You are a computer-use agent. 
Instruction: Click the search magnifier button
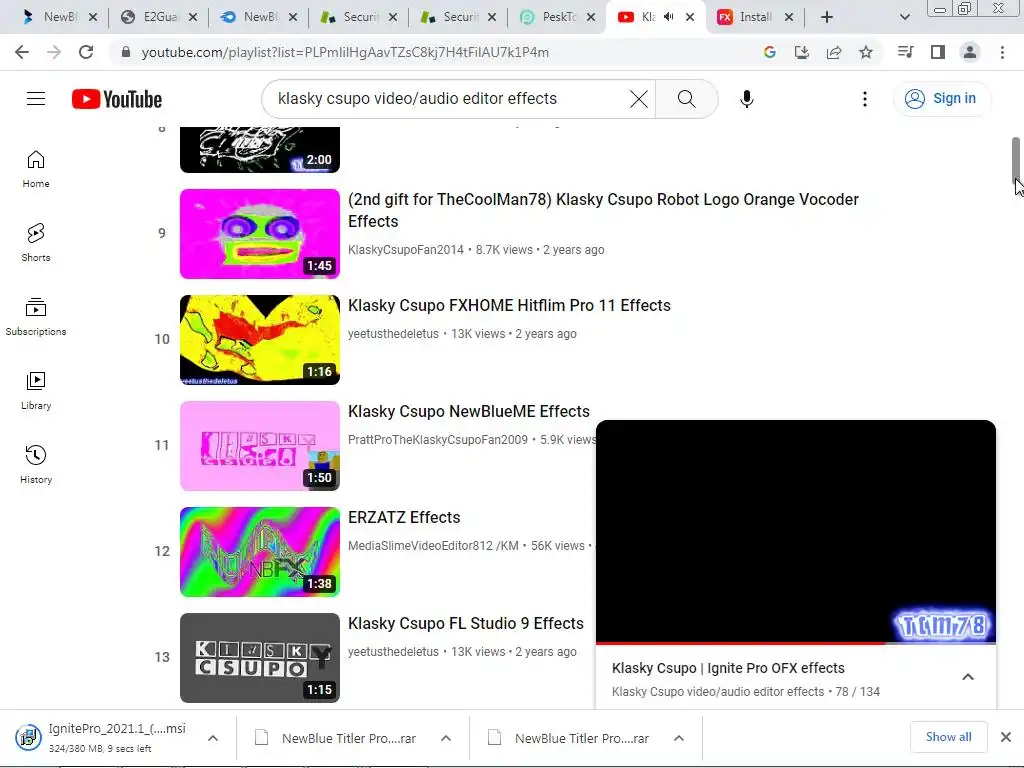686,99
